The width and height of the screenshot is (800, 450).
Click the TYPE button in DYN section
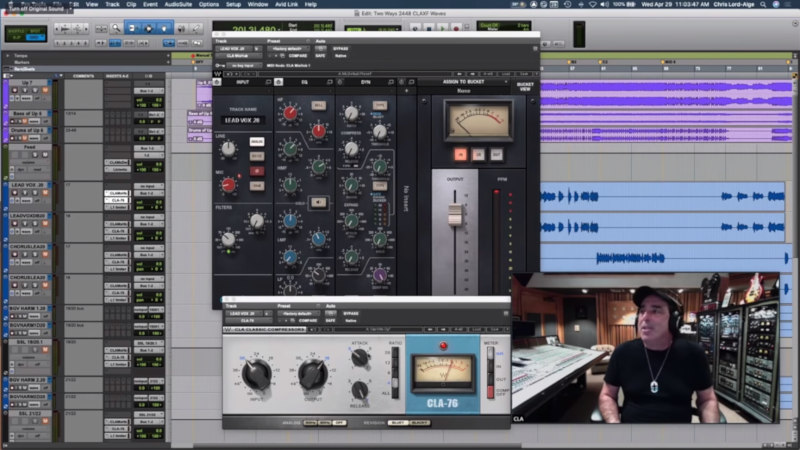(x=380, y=106)
